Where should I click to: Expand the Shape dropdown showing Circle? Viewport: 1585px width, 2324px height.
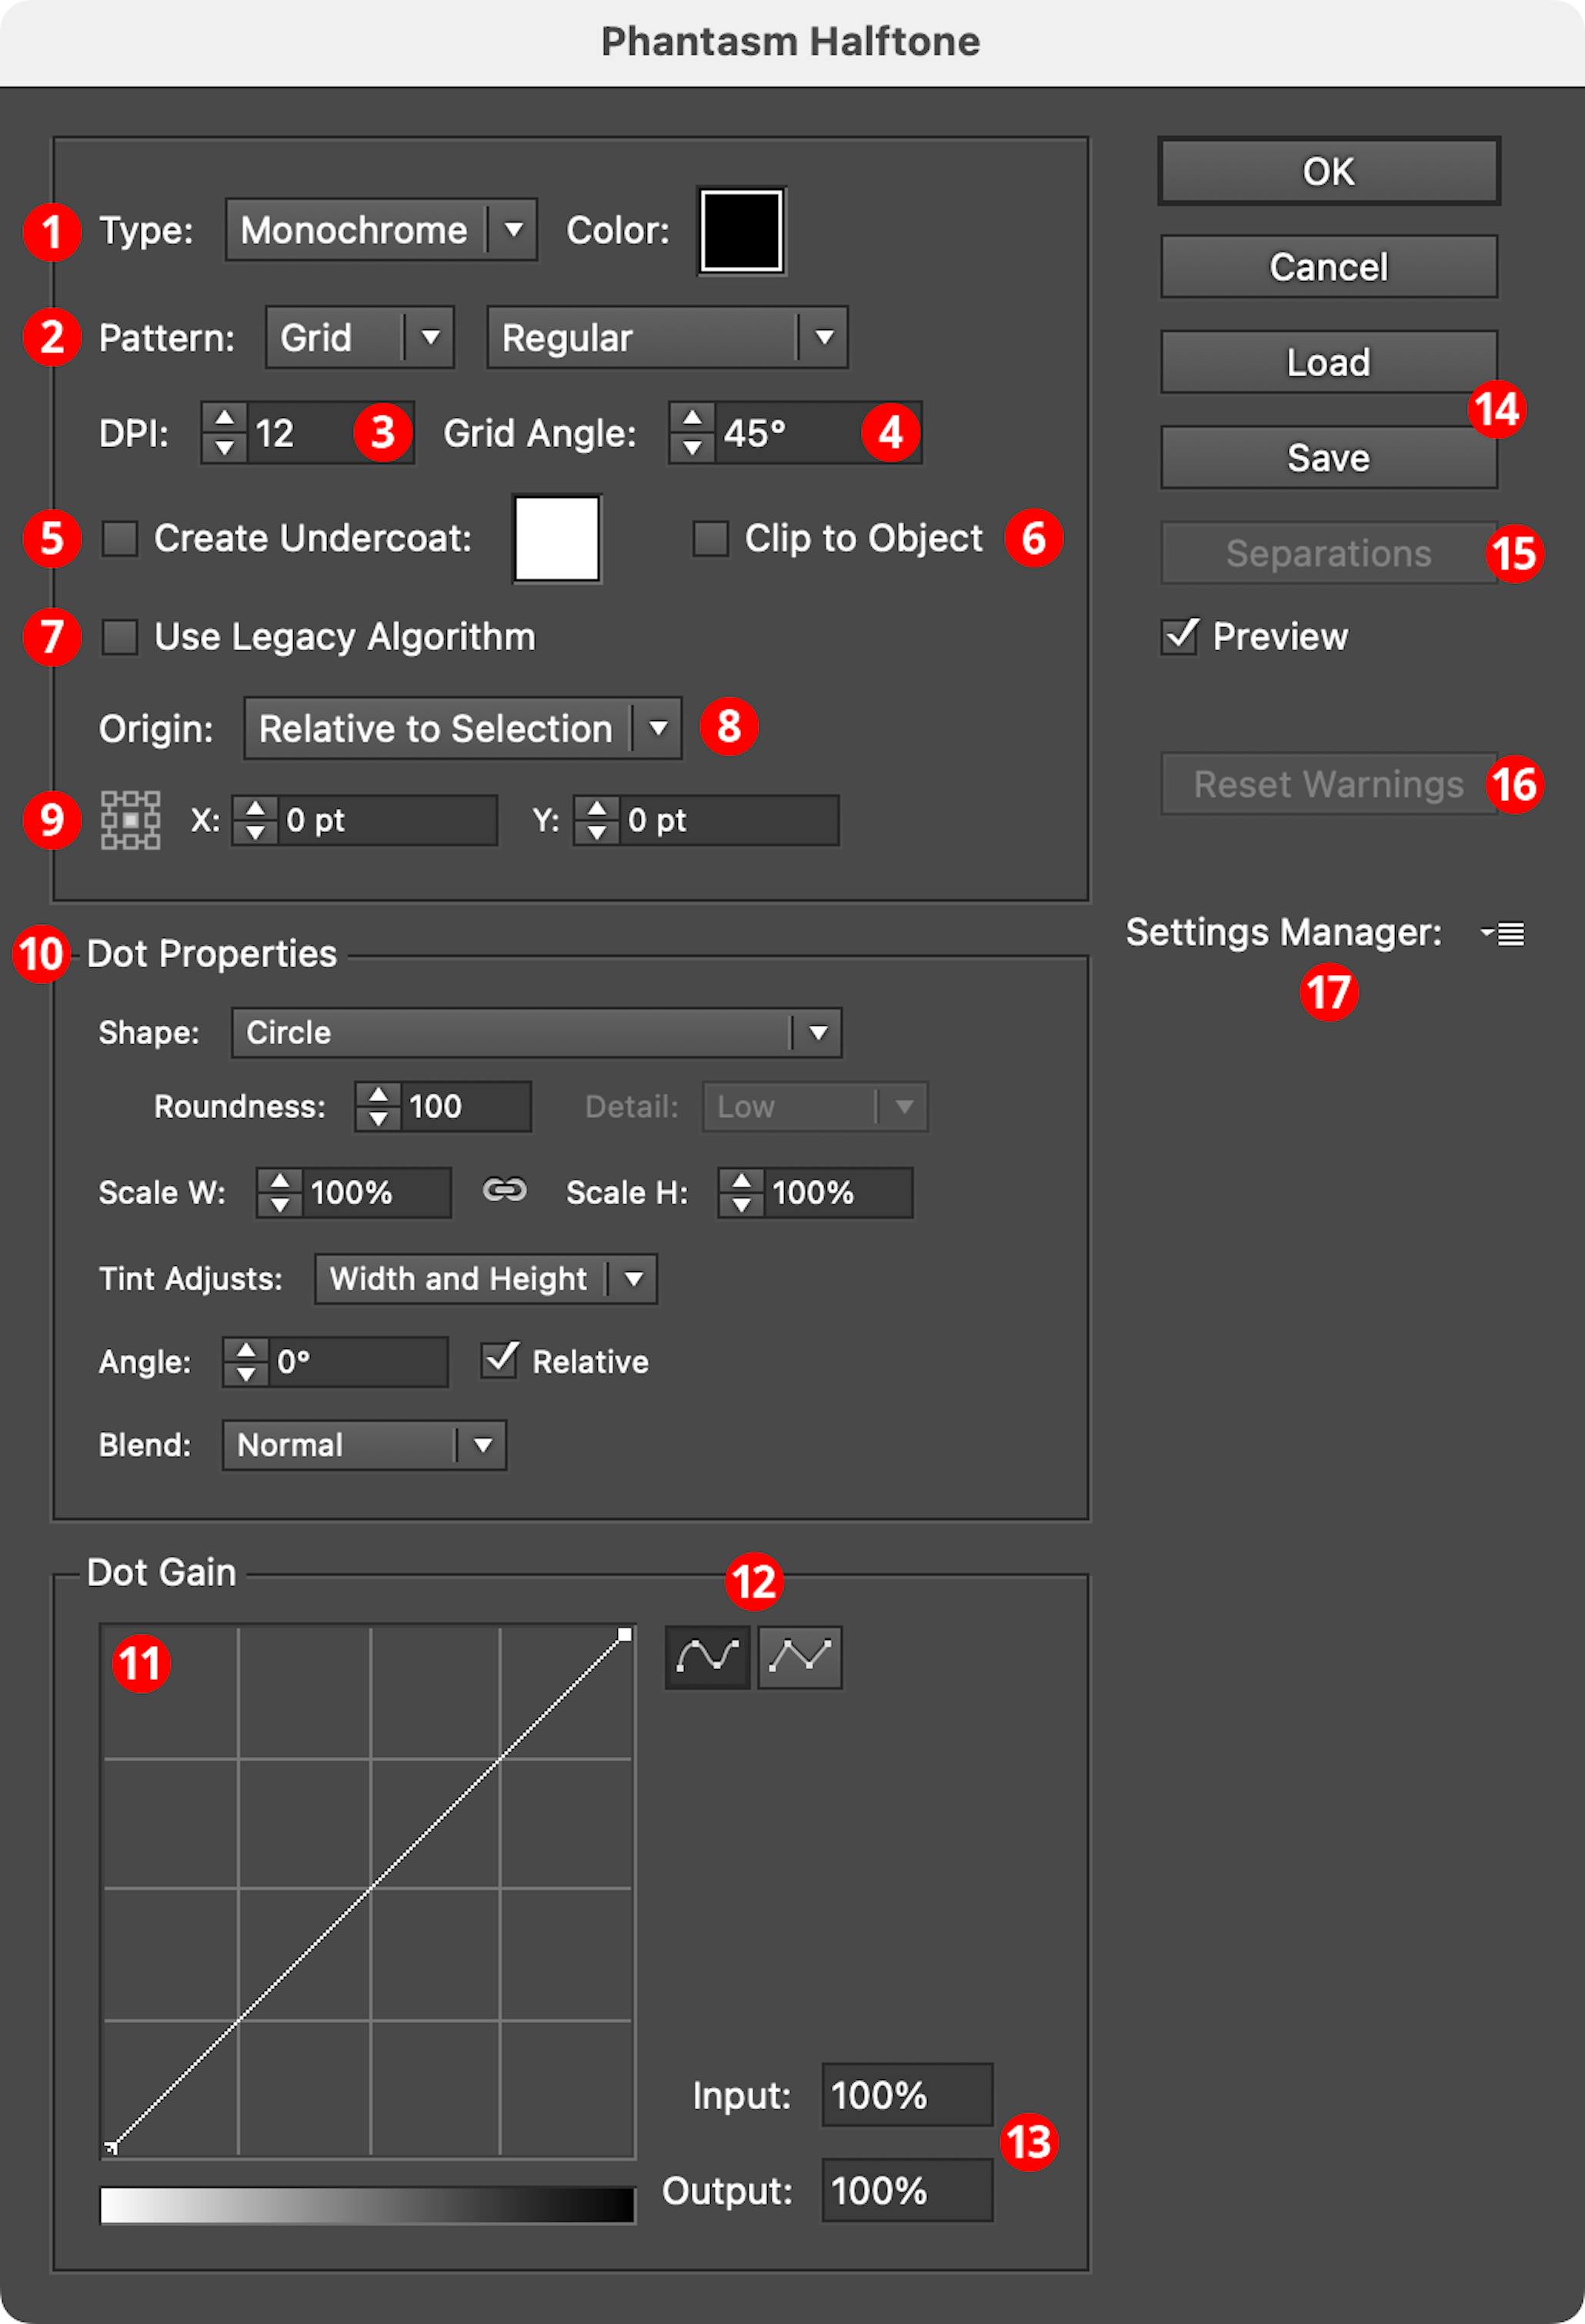click(x=535, y=1032)
